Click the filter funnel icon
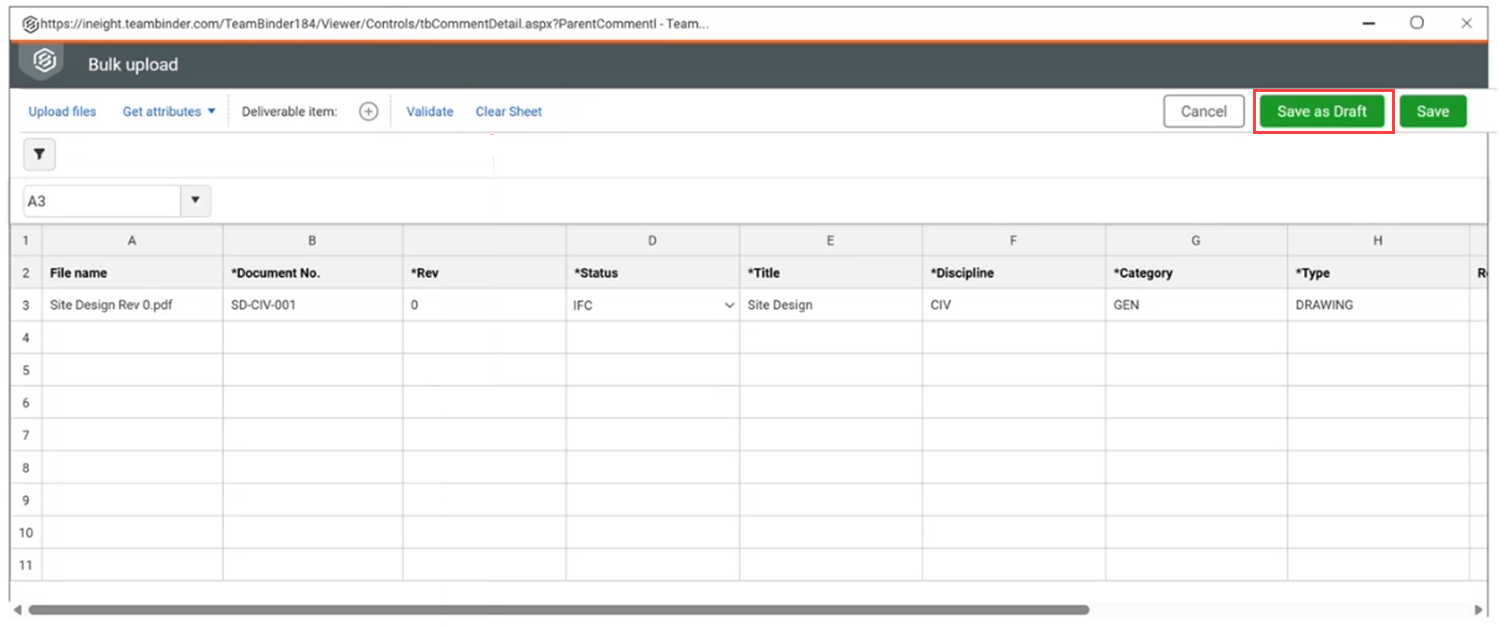 click(x=39, y=154)
